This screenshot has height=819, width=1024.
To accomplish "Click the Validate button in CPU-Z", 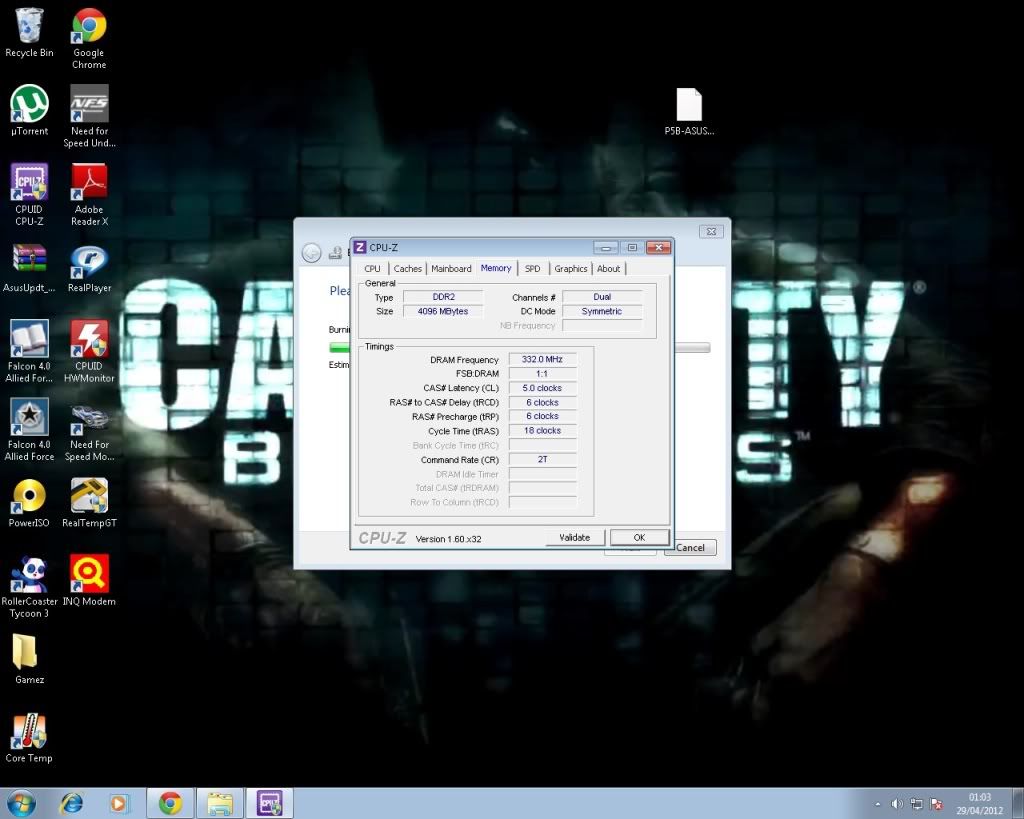I will pos(575,538).
